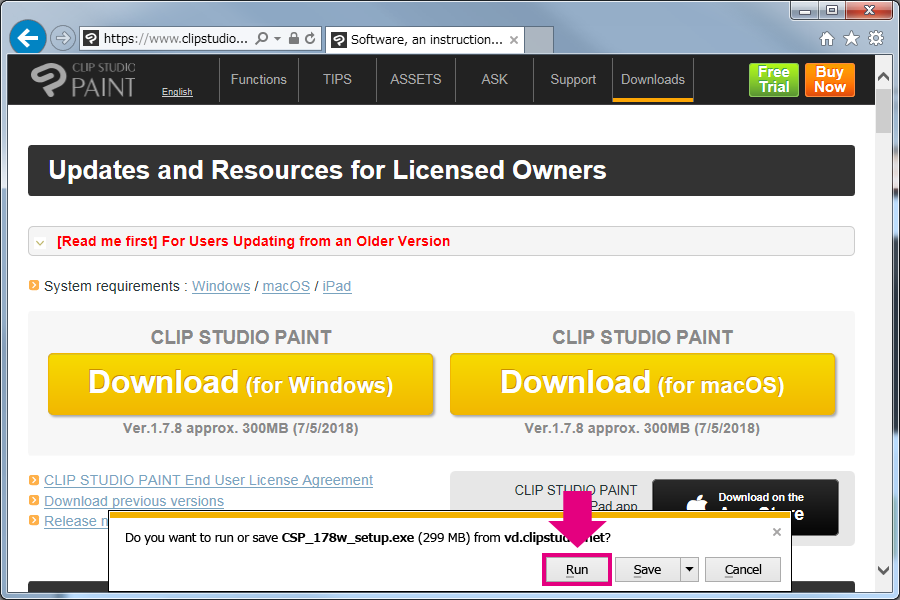
Task: Click the Home icon in browser toolbar
Action: click(827, 39)
